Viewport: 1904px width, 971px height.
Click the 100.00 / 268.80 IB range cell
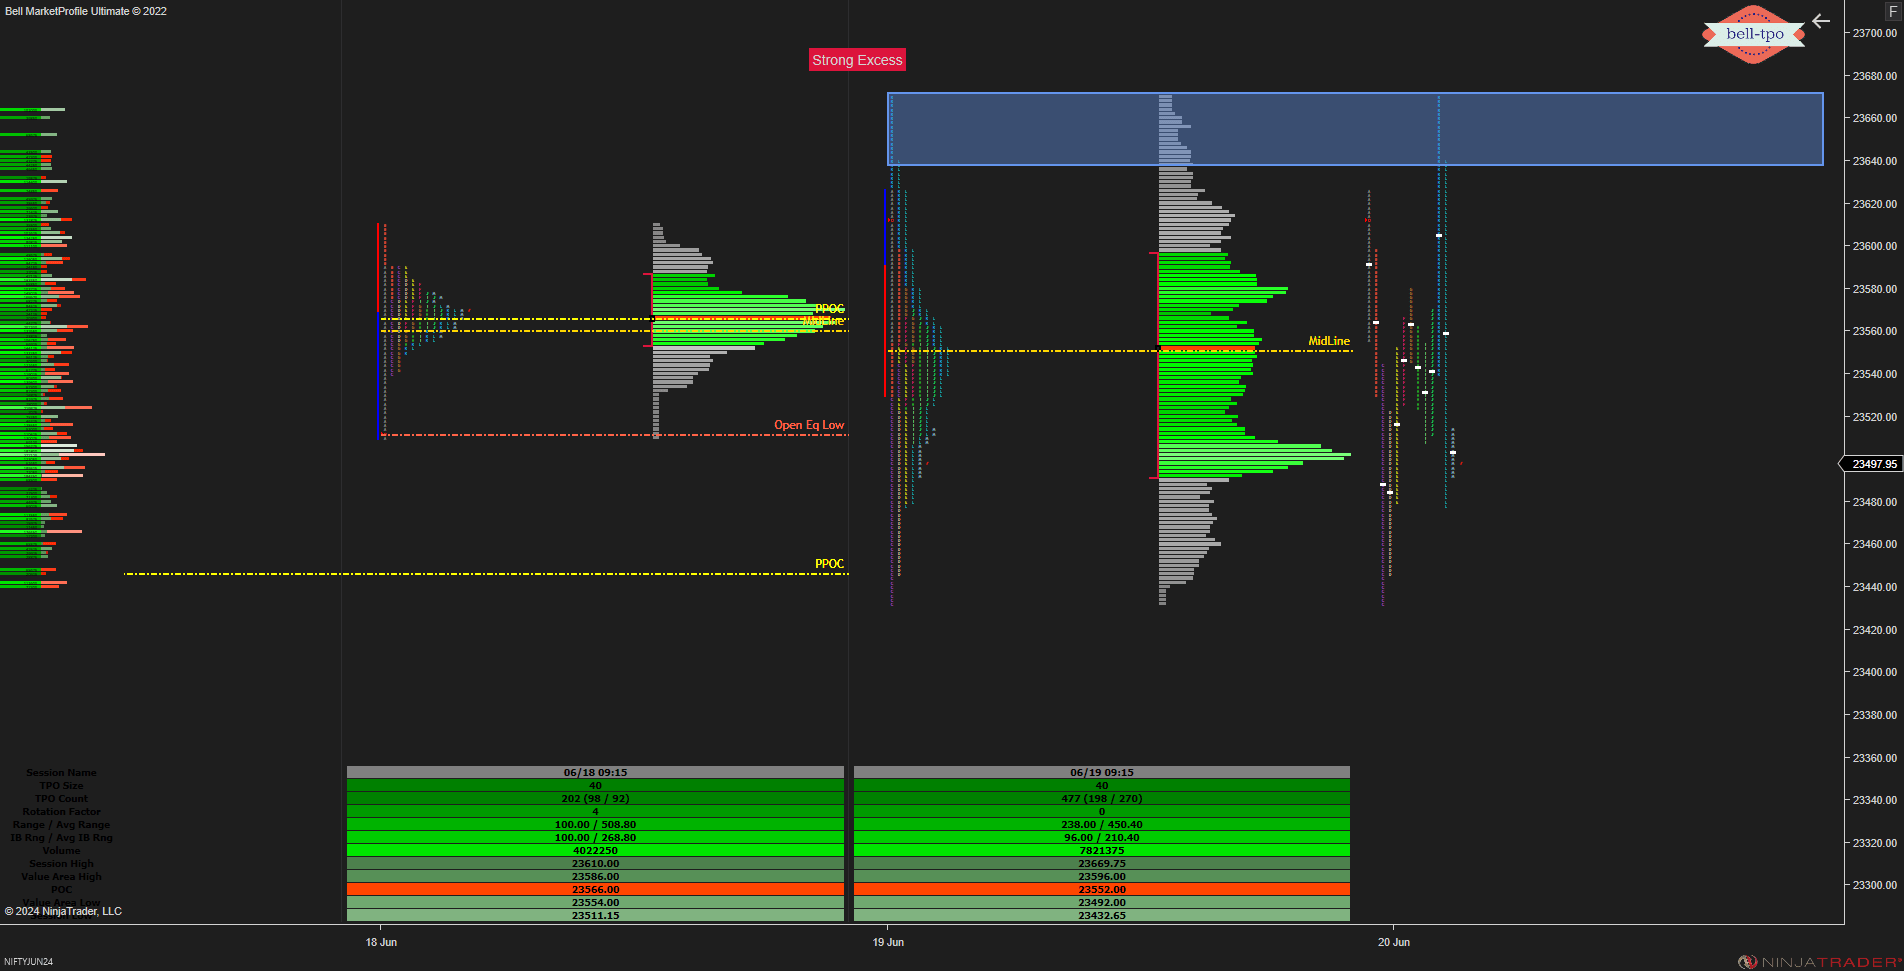pos(595,837)
